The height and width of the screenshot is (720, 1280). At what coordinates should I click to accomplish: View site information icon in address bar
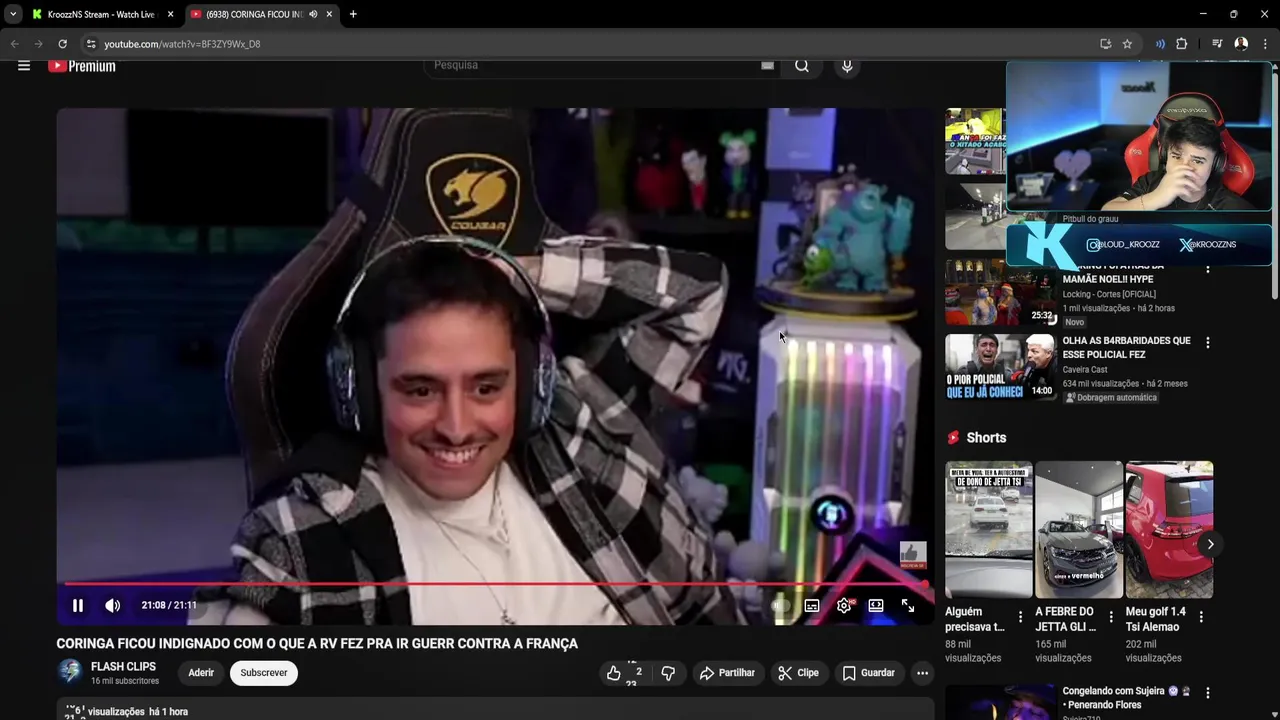point(91,44)
